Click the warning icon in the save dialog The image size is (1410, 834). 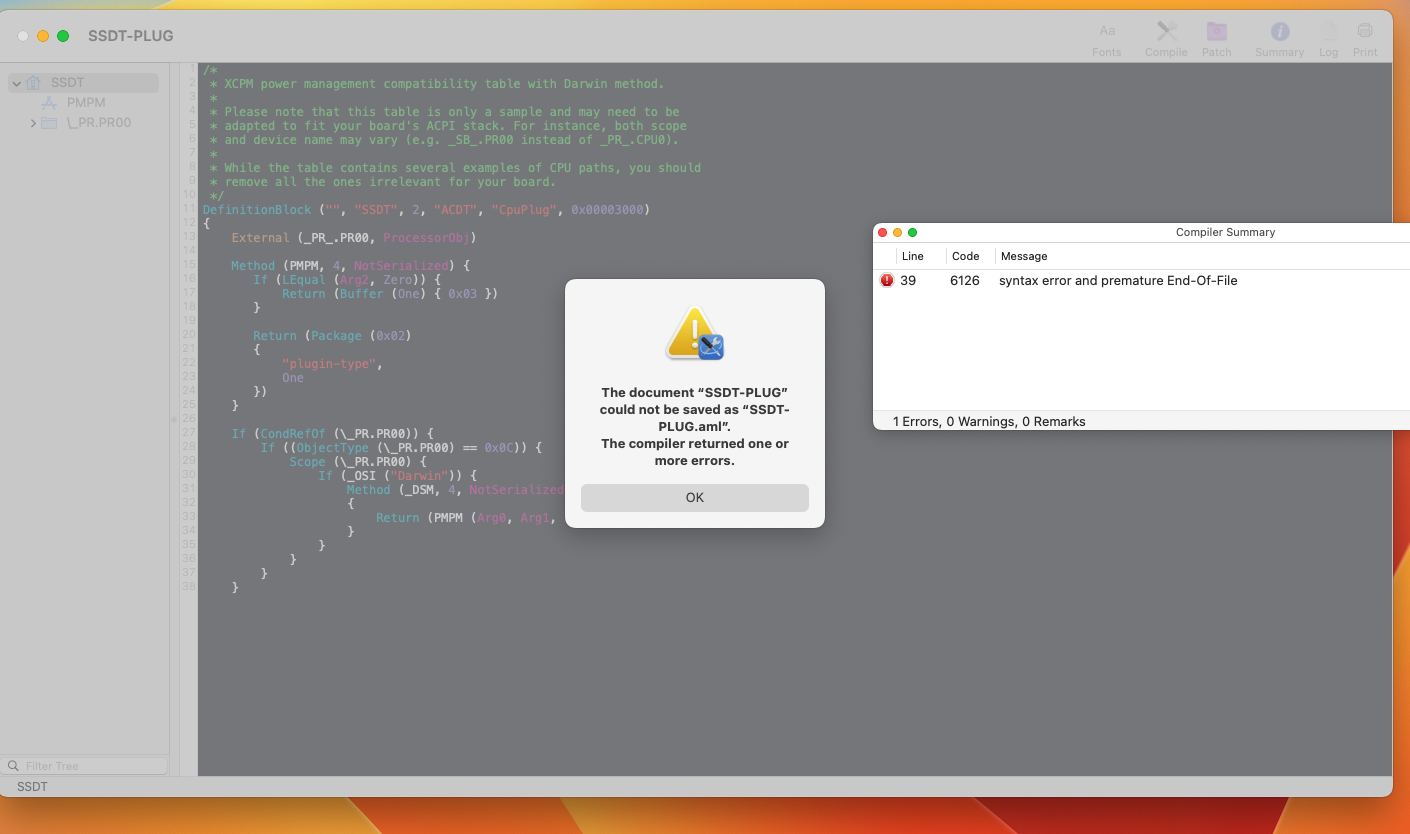tap(694, 334)
